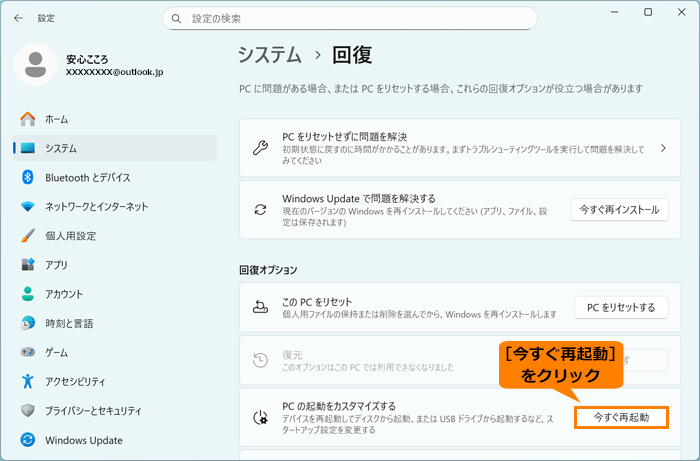Click the PC をリセットする button
Screen dimensions: 700x461
[x=621, y=307]
